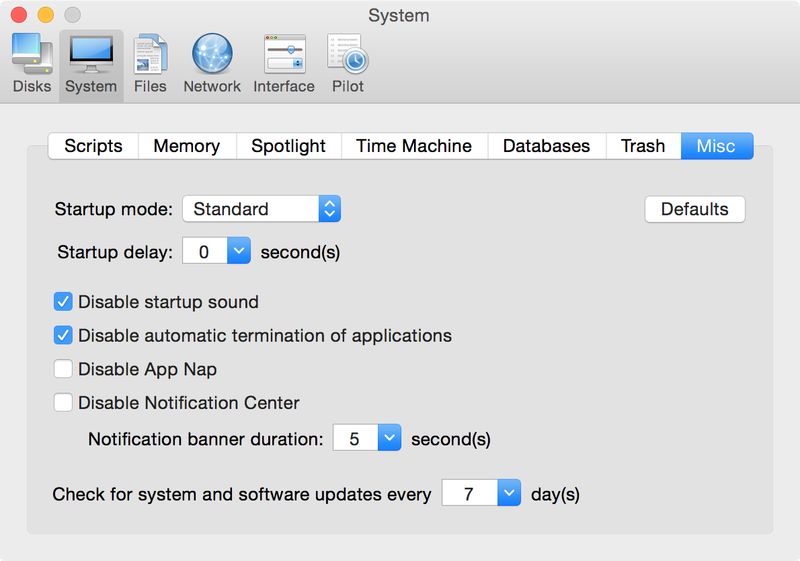Click the Defaults button

click(x=694, y=209)
